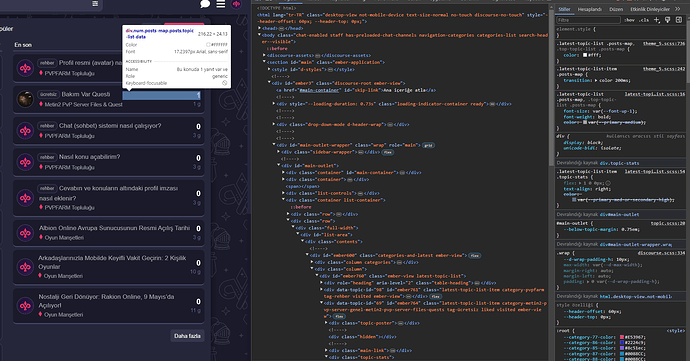690x361 pixels.
Task: Click the #2224c9 category-86-color swatch
Action: pos(622,343)
